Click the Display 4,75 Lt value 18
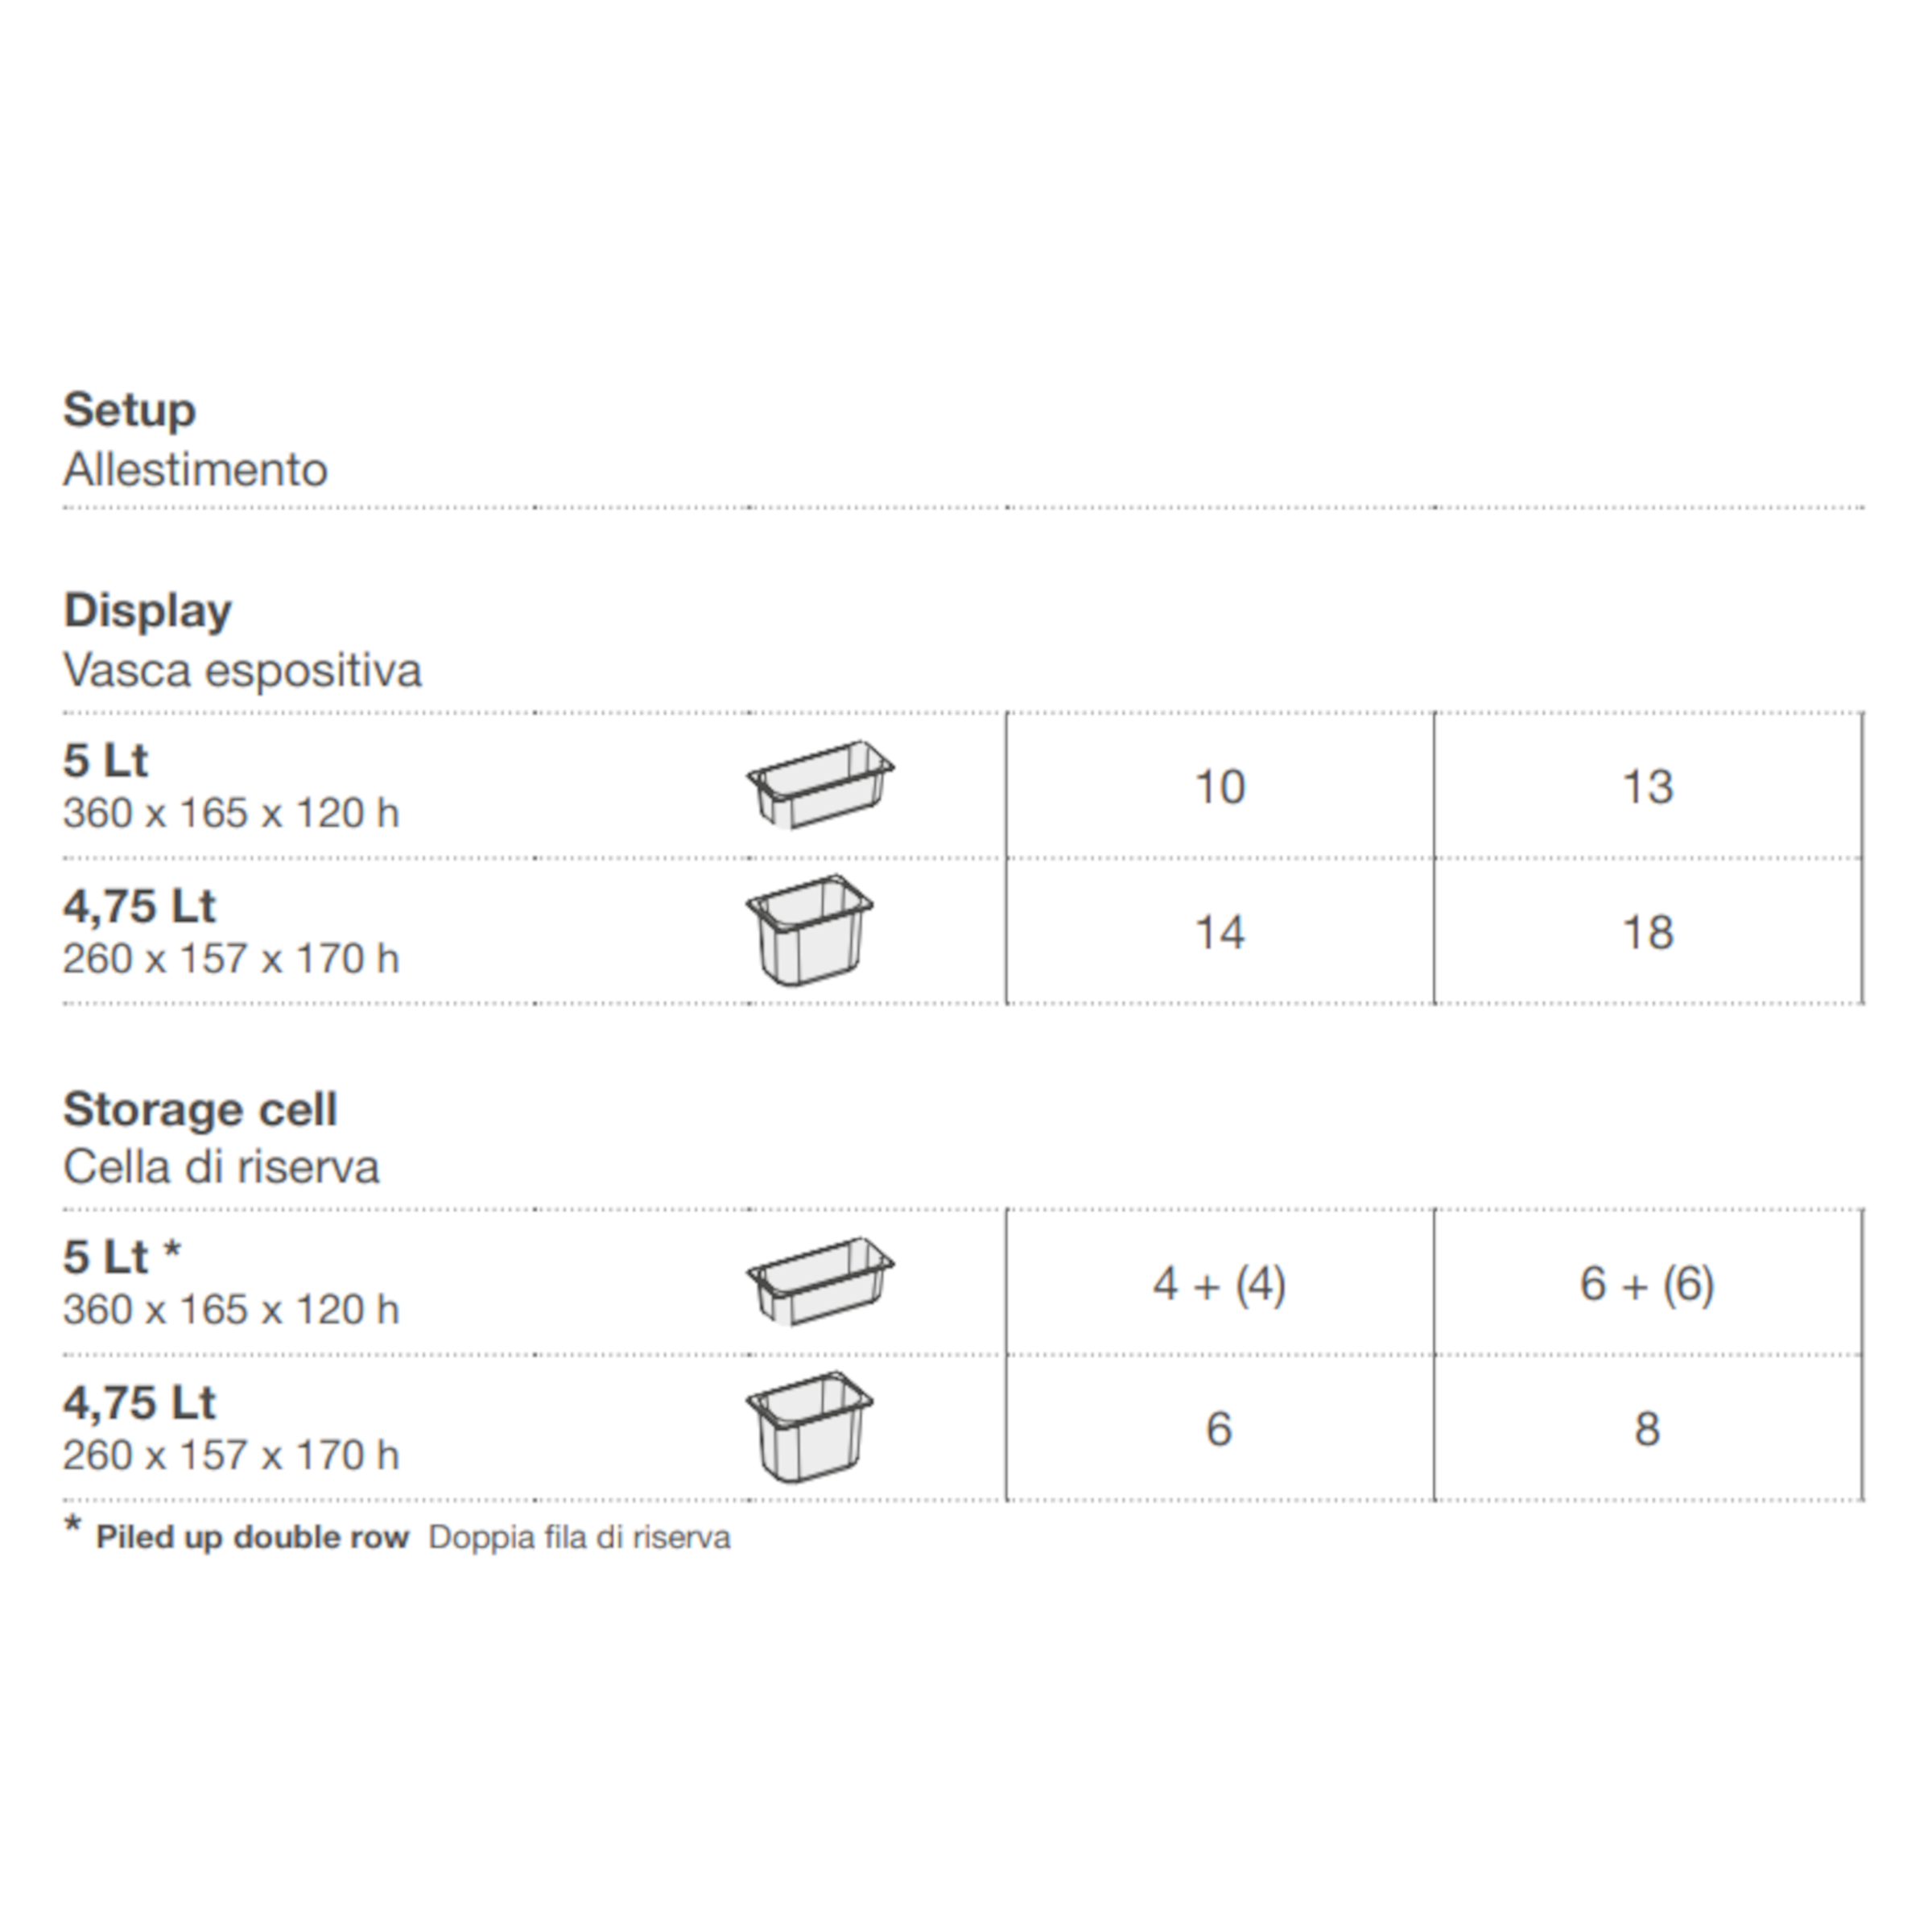The width and height of the screenshot is (1932, 1932). [1647, 932]
